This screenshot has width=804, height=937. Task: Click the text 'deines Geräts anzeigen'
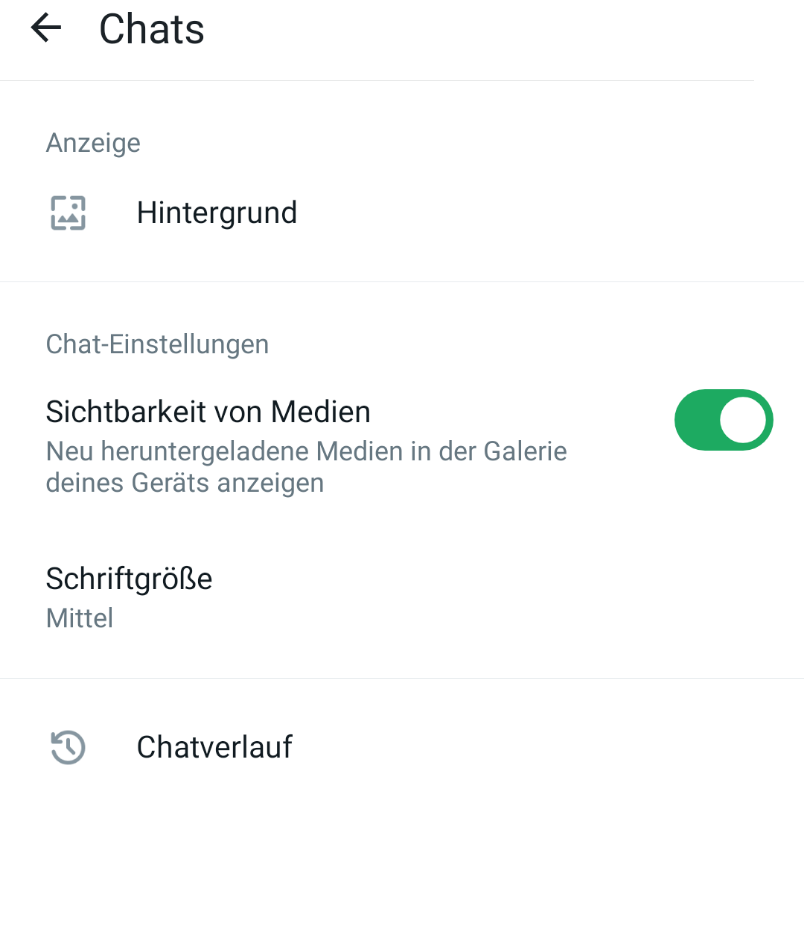pos(185,484)
